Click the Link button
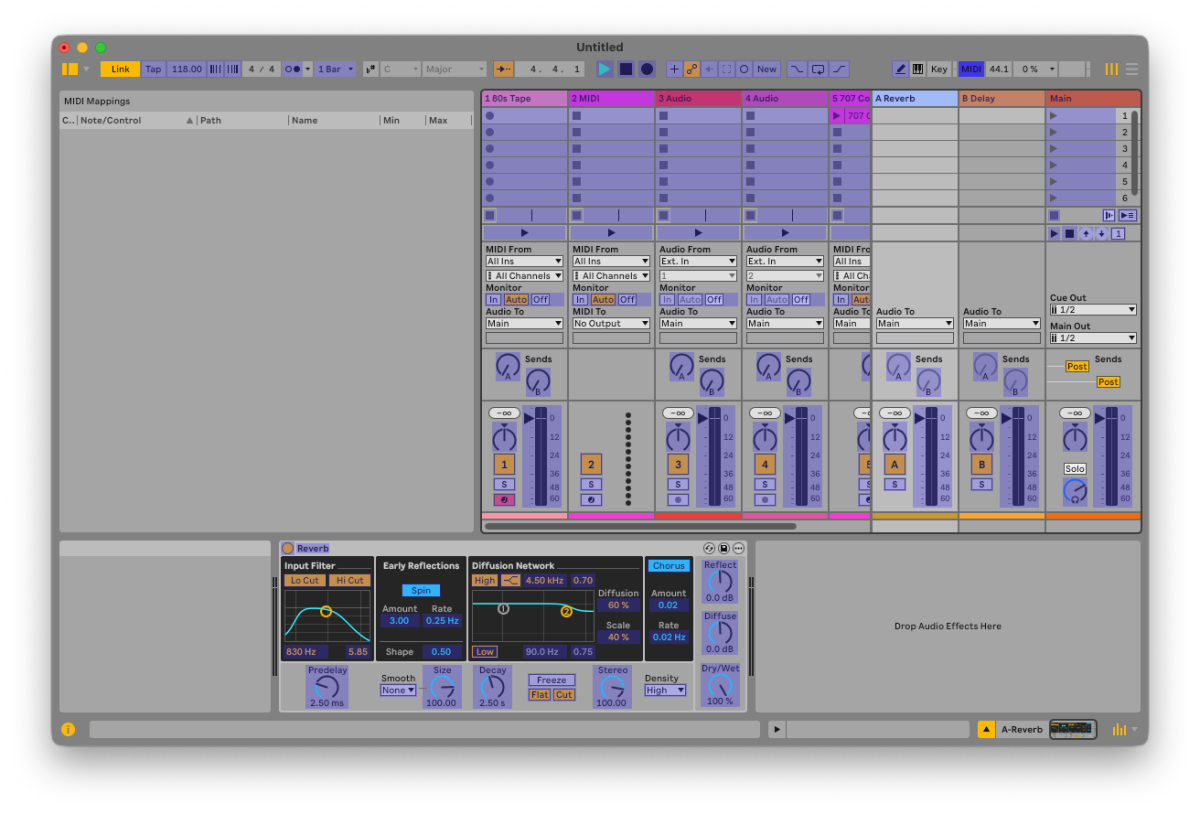The height and width of the screenshot is (814, 1200). (120, 69)
